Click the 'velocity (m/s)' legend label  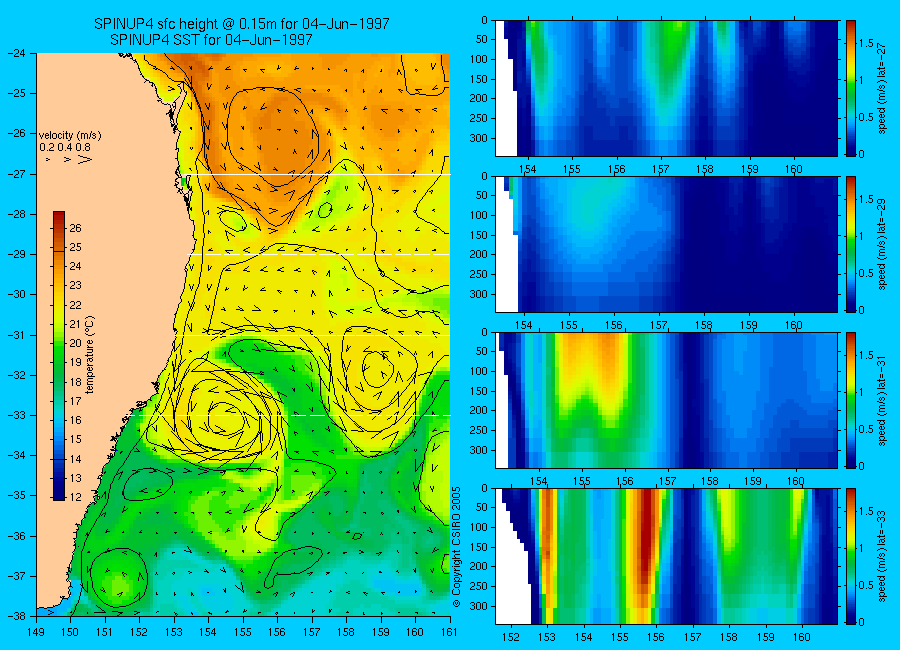click(69, 136)
